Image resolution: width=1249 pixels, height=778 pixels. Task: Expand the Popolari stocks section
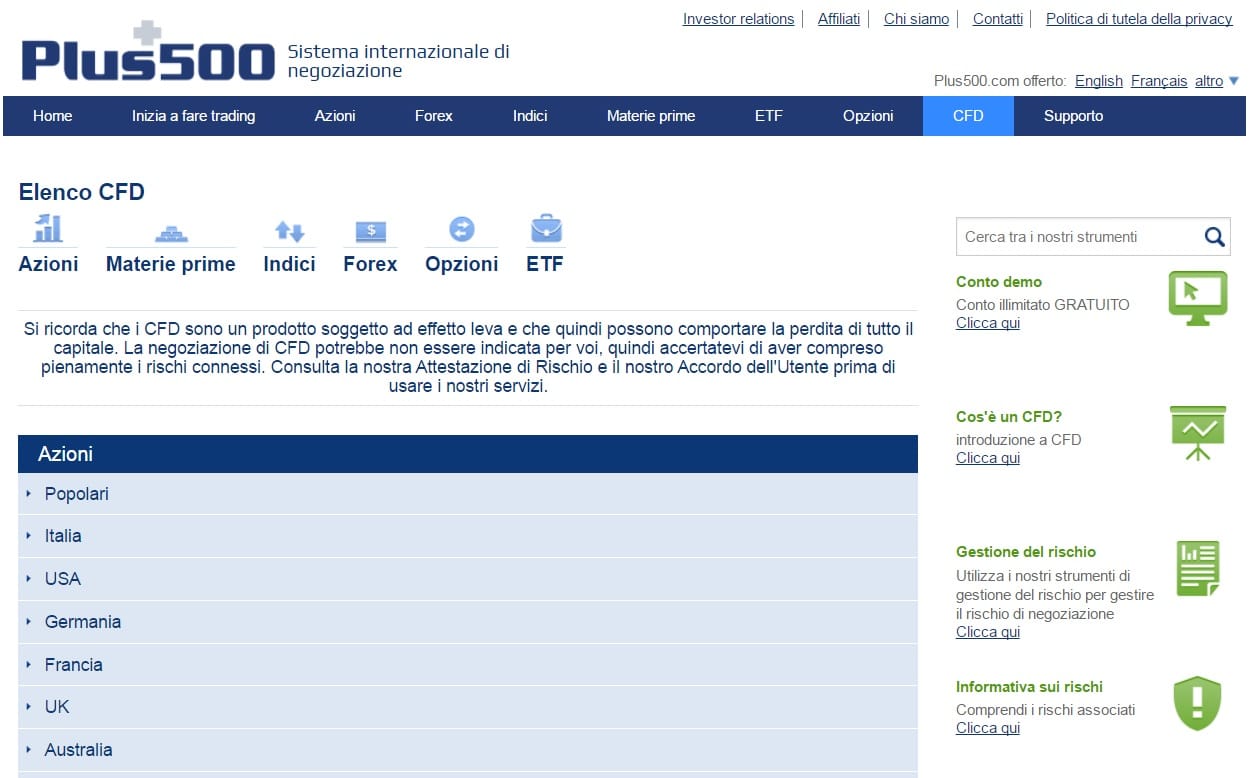click(468, 494)
